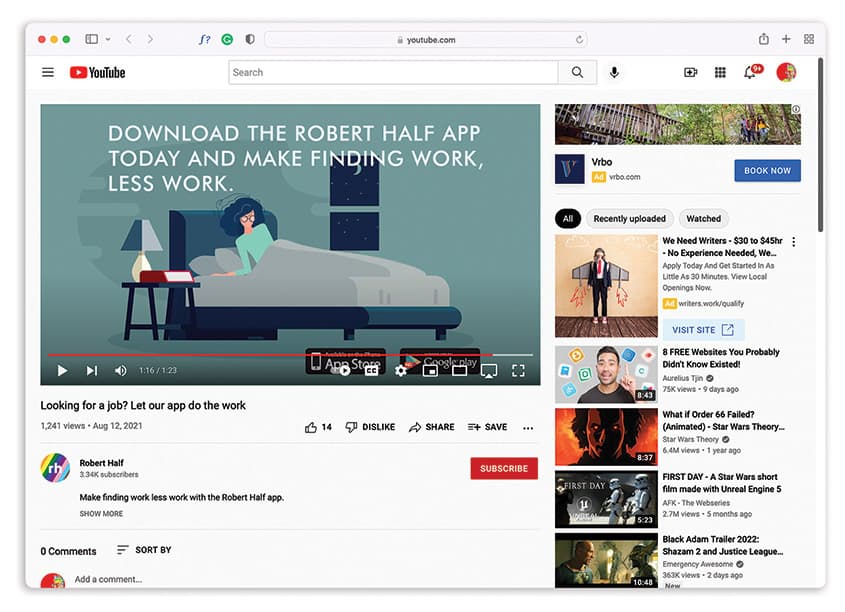Image resolution: width=845 pixels, height=612 pixels.
Task: Save the video to a playlist
Action: tap(487, 427)
